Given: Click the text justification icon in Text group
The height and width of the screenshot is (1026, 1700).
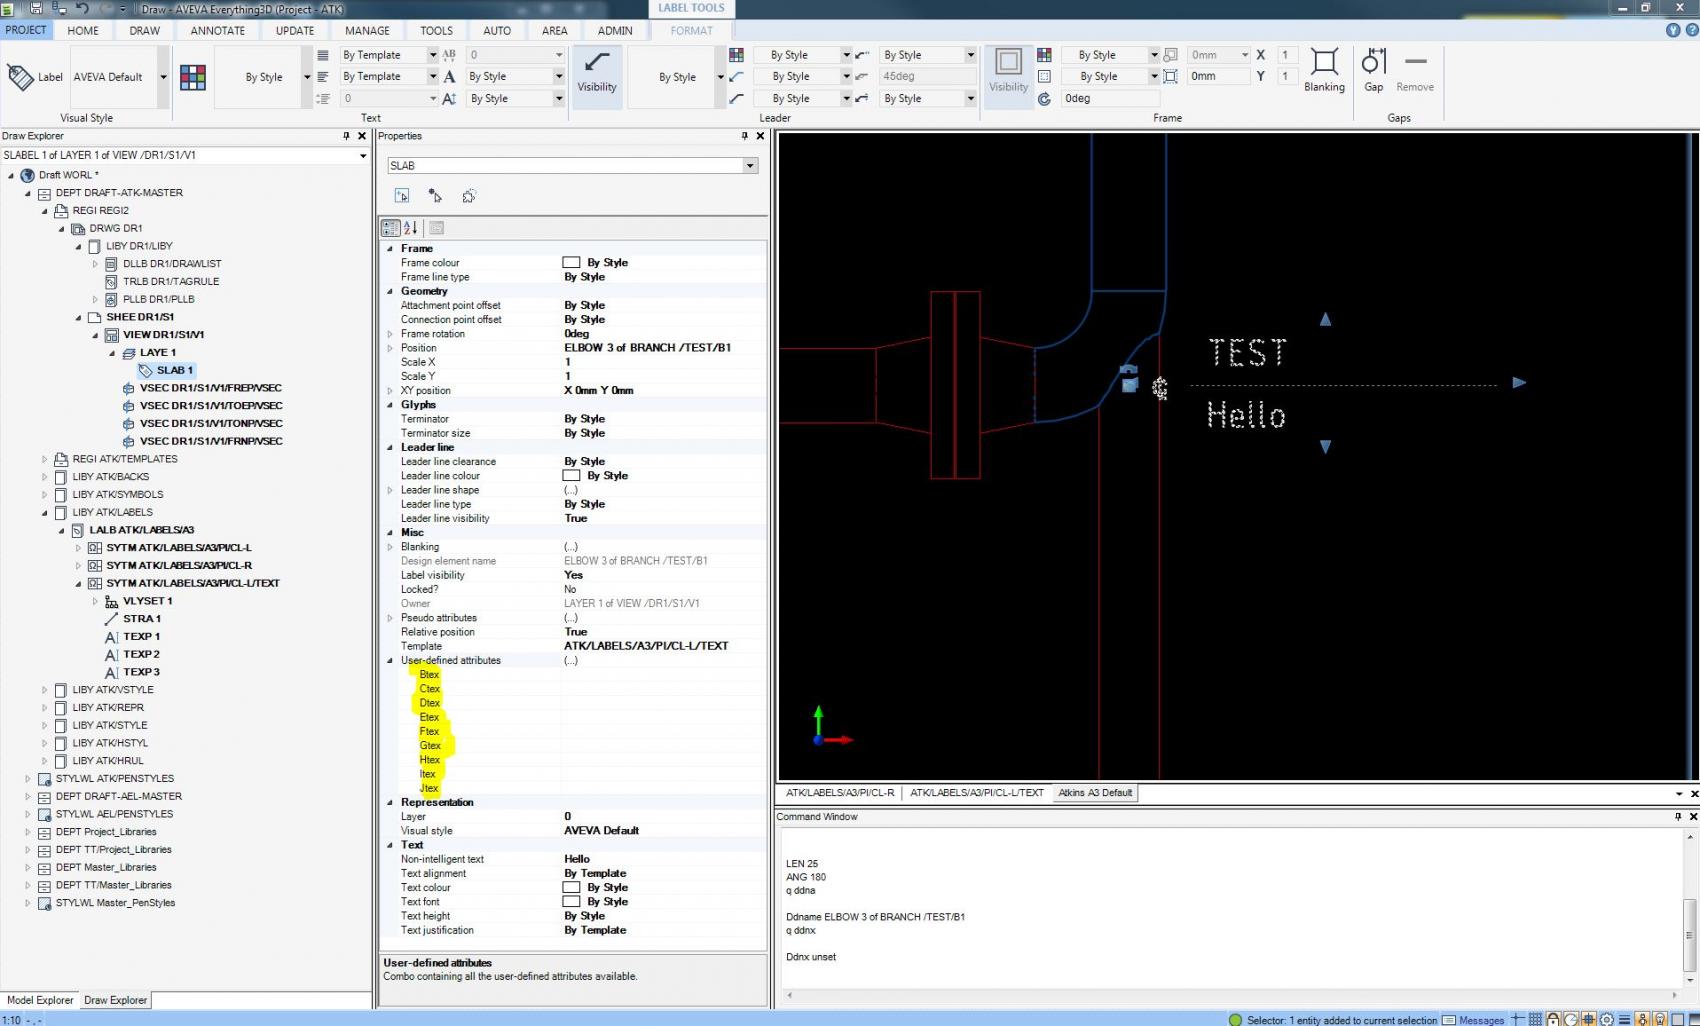Looking at the screenshot, I should click(x=323, y=76).
